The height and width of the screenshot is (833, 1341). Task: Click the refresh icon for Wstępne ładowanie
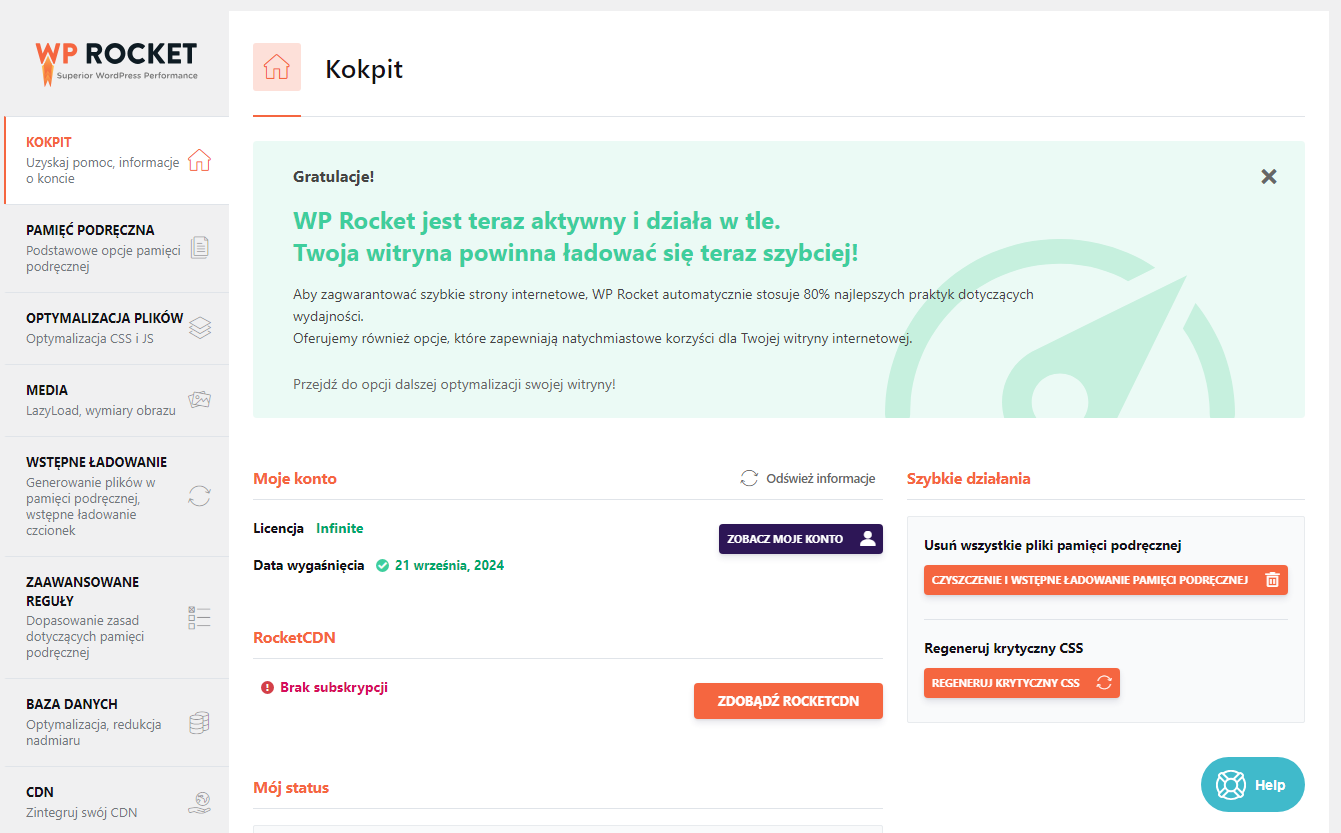199,496
